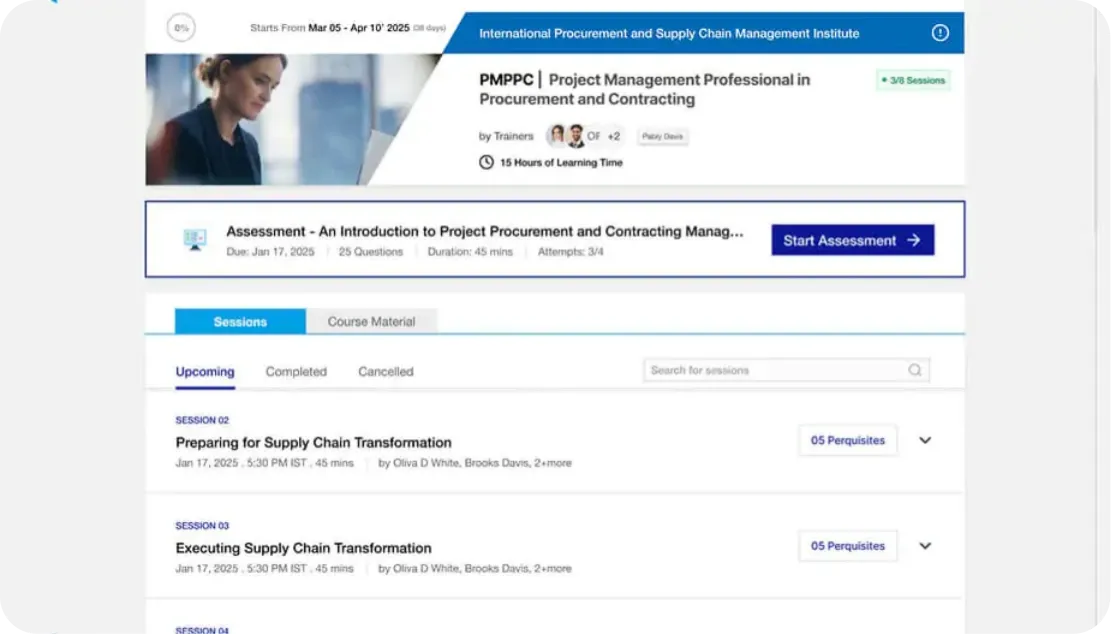Expand Session 02 with the chevron arrow

pos(925,440)
